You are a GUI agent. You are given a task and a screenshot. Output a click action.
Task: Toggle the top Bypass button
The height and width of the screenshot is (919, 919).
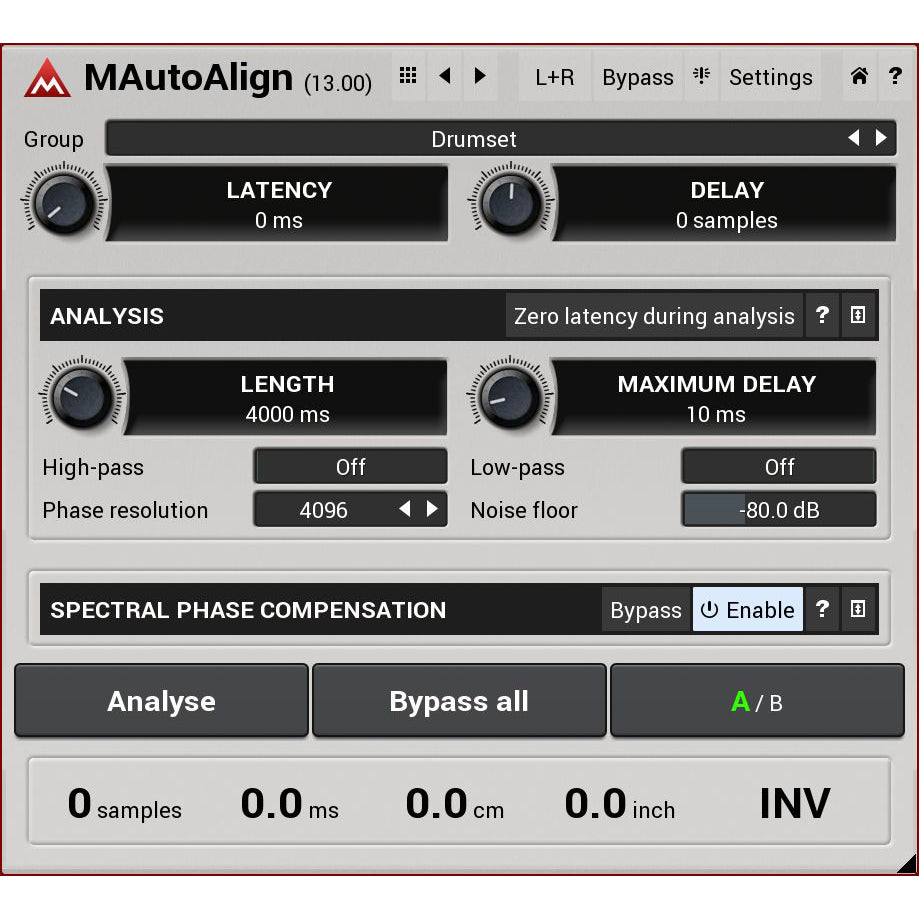coord(637,77)
